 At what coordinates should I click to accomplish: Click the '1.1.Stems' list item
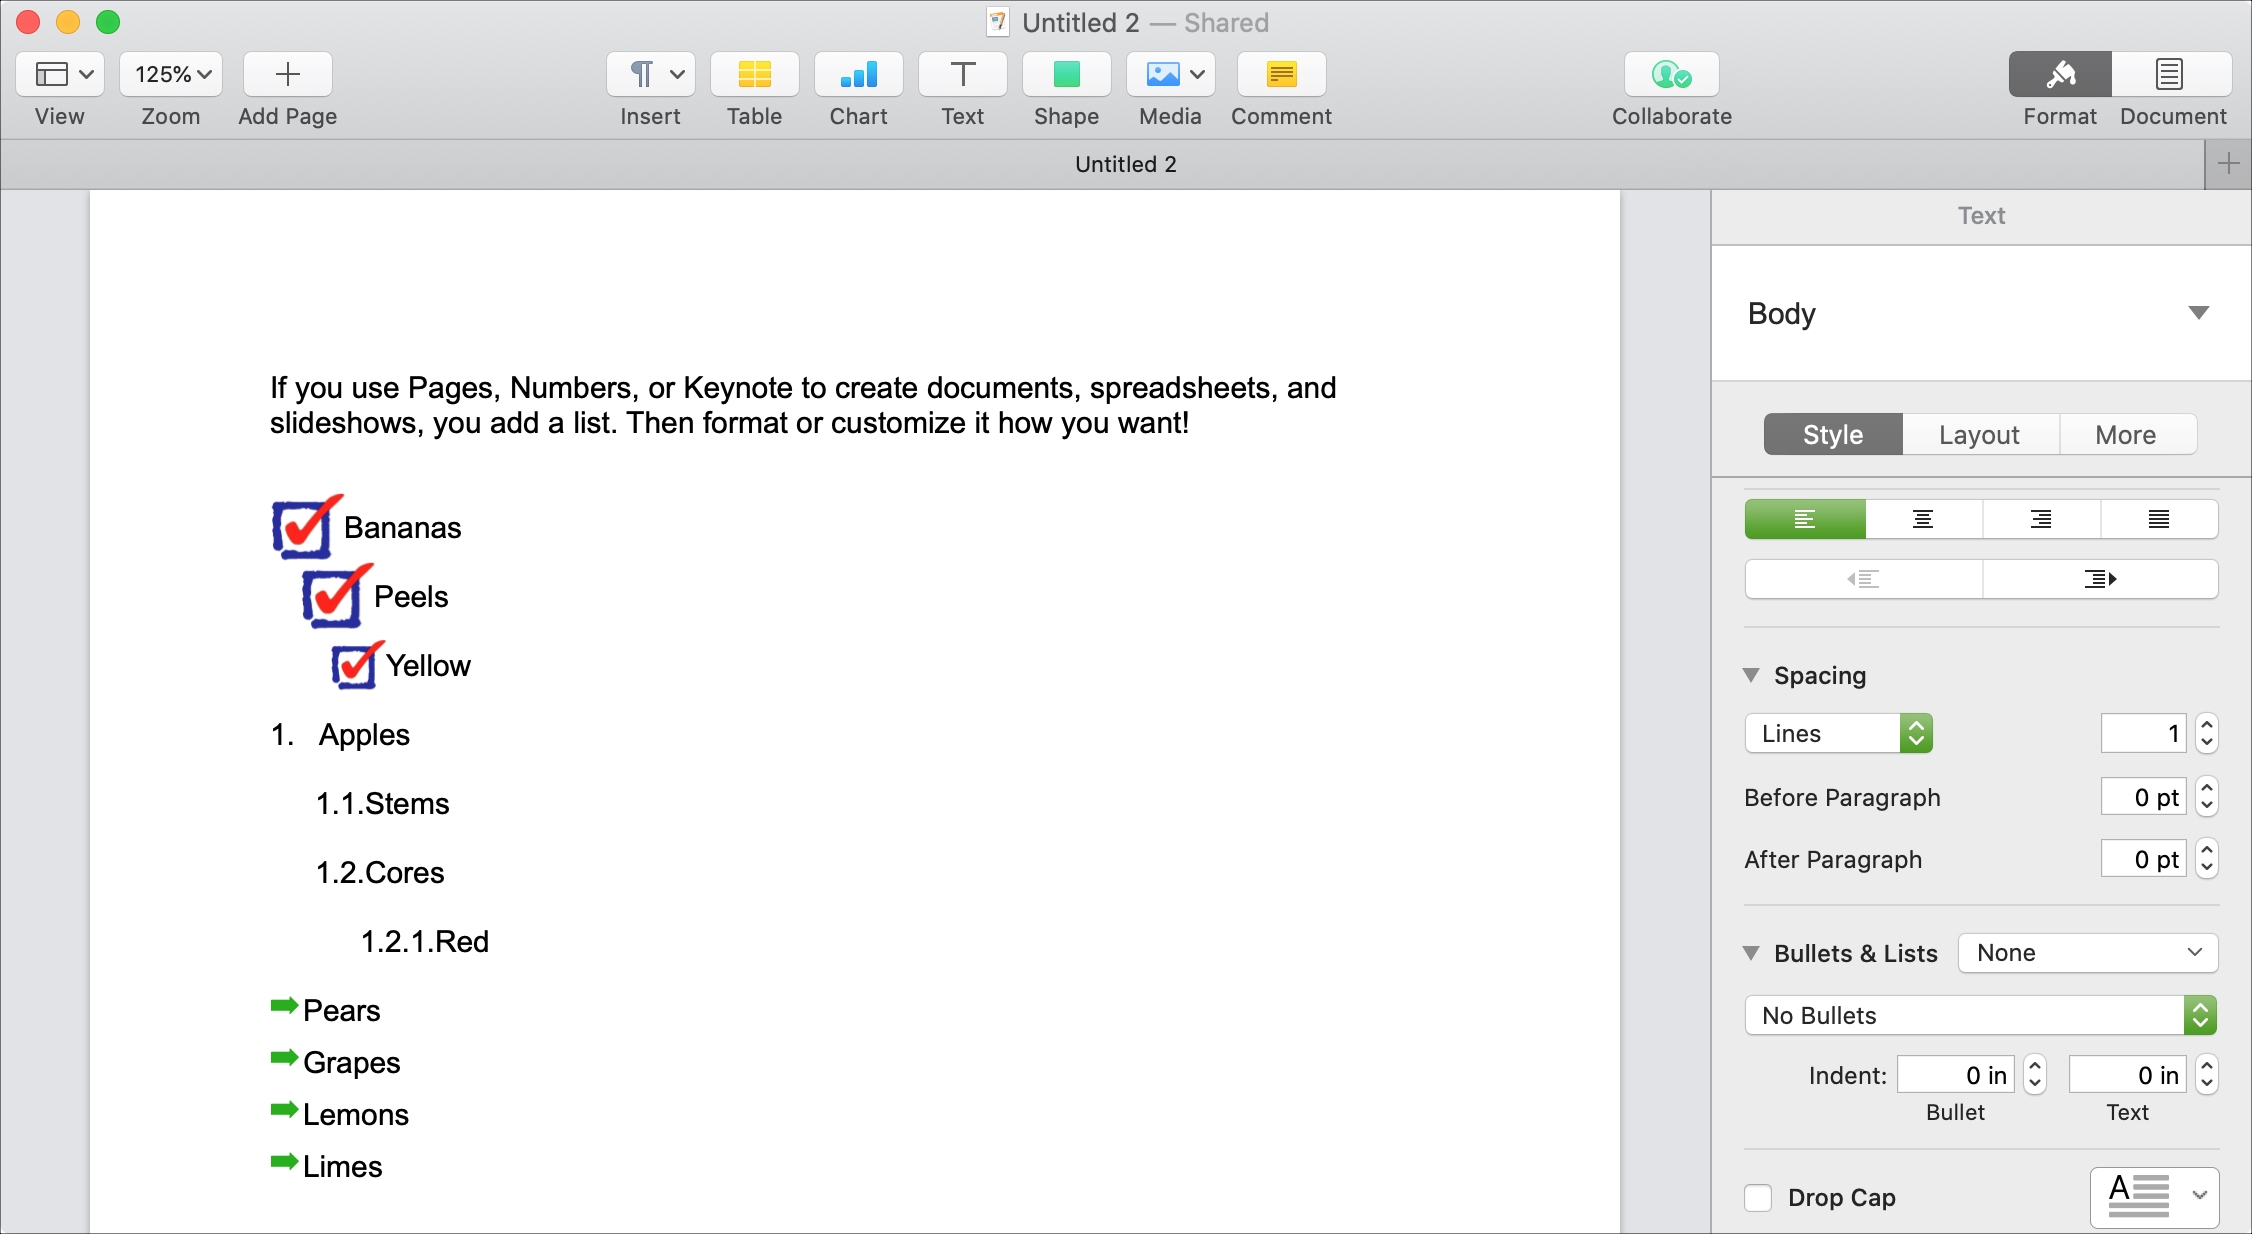click(383, 803)
